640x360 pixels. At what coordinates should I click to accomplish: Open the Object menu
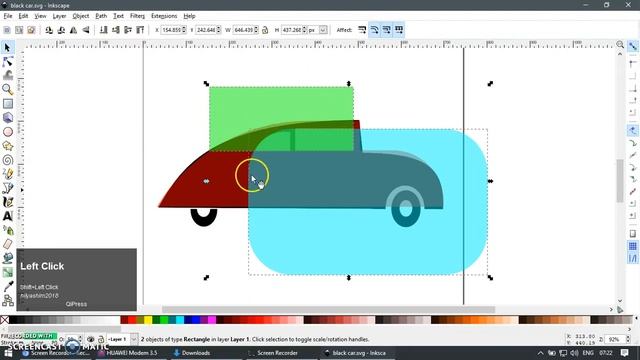(x=80, y=16)
